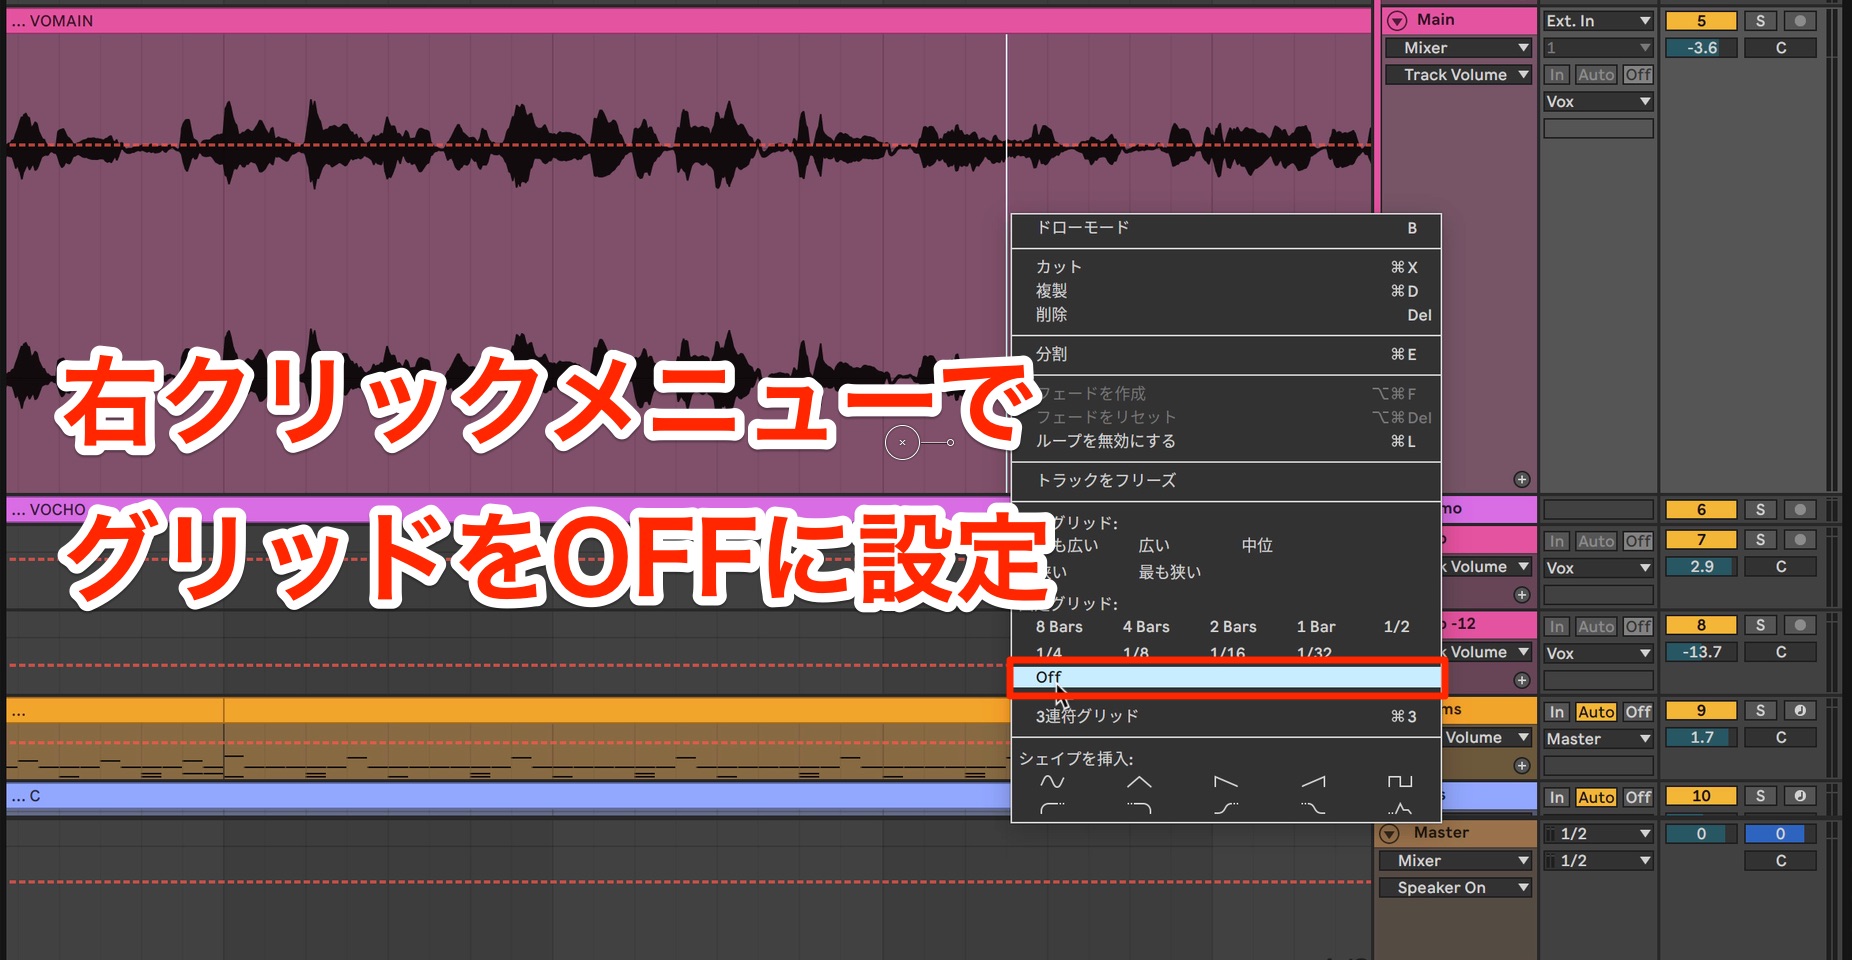Collapse the Main track fold arrow

(x=1397, y=21)
